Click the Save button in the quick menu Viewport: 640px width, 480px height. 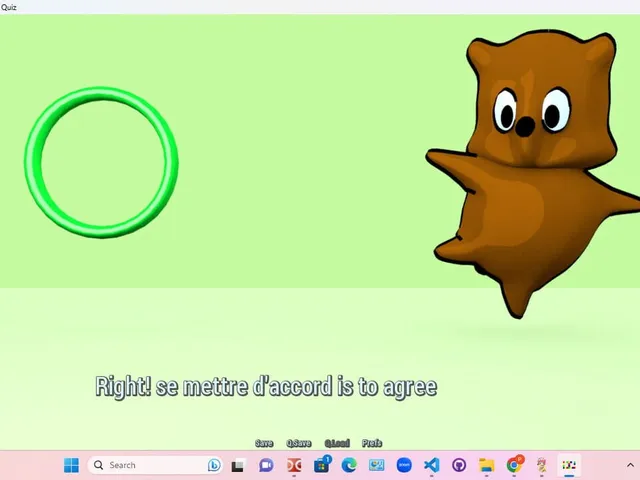tap(264, 443)
